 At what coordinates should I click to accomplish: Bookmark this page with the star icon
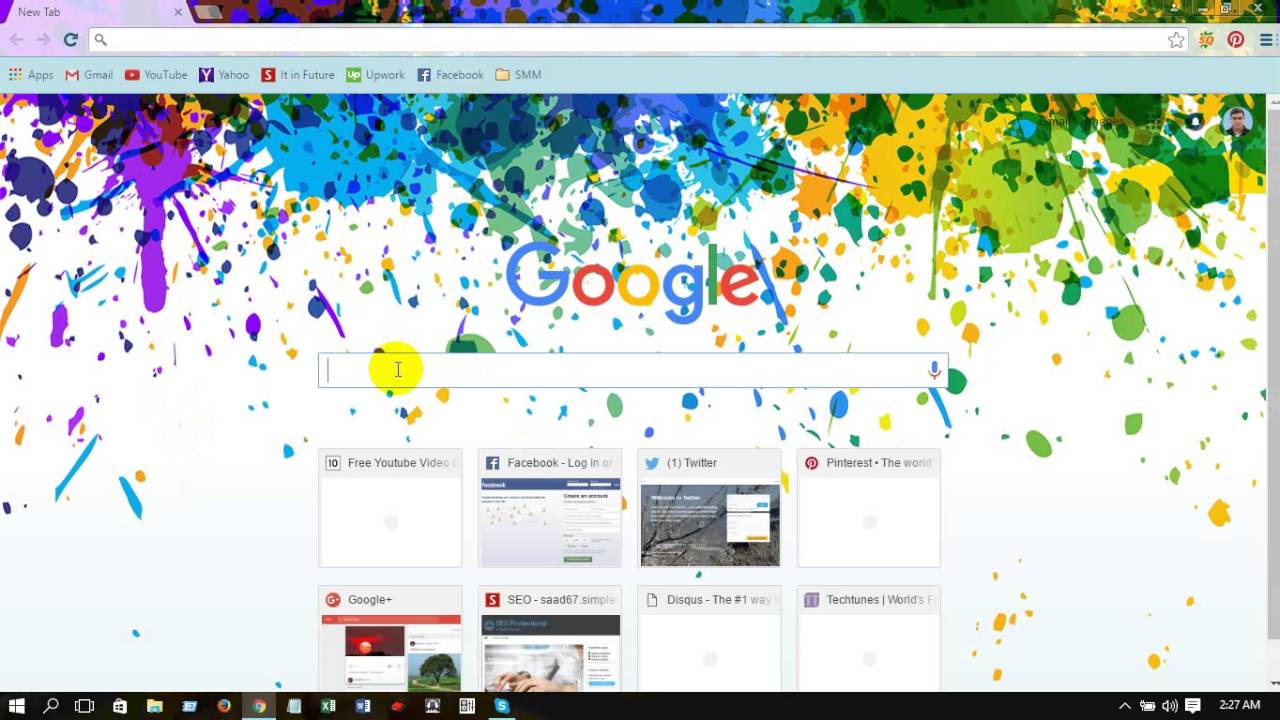1176,40
